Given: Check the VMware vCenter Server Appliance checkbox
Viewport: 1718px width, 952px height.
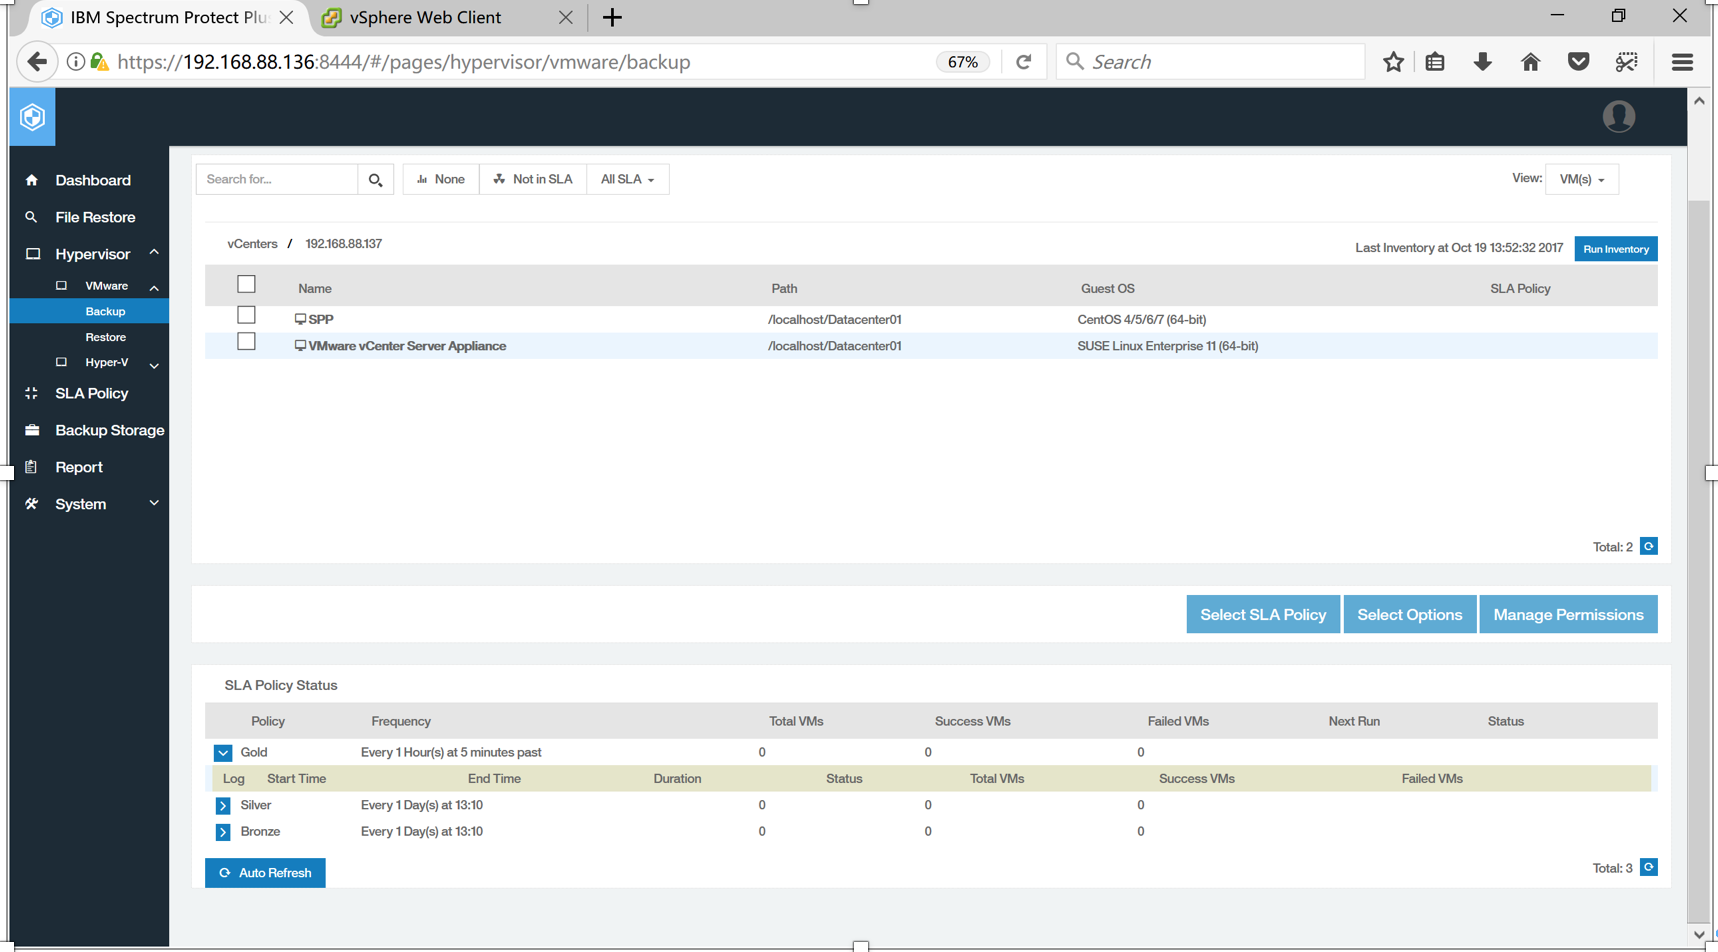Looking at the screenshot, I should click(x=246, y=342).
